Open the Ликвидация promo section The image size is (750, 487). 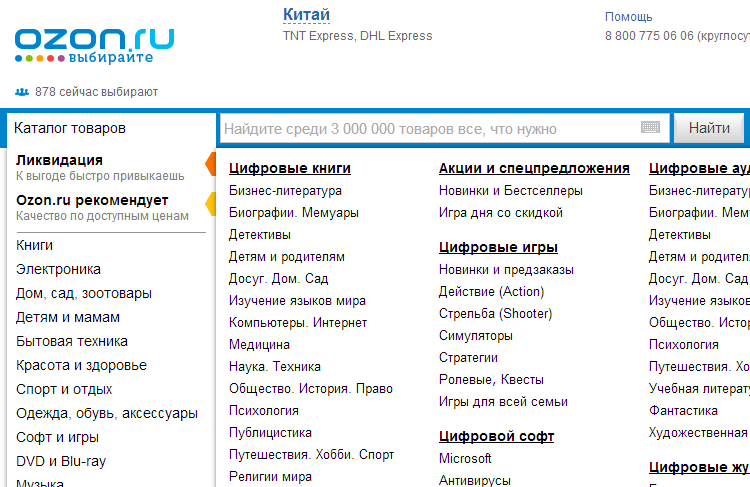59,160
